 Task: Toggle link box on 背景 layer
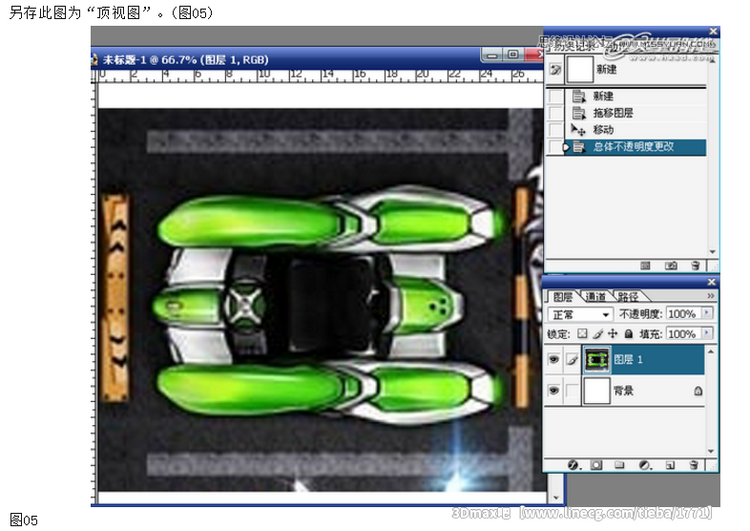[572, 391]
